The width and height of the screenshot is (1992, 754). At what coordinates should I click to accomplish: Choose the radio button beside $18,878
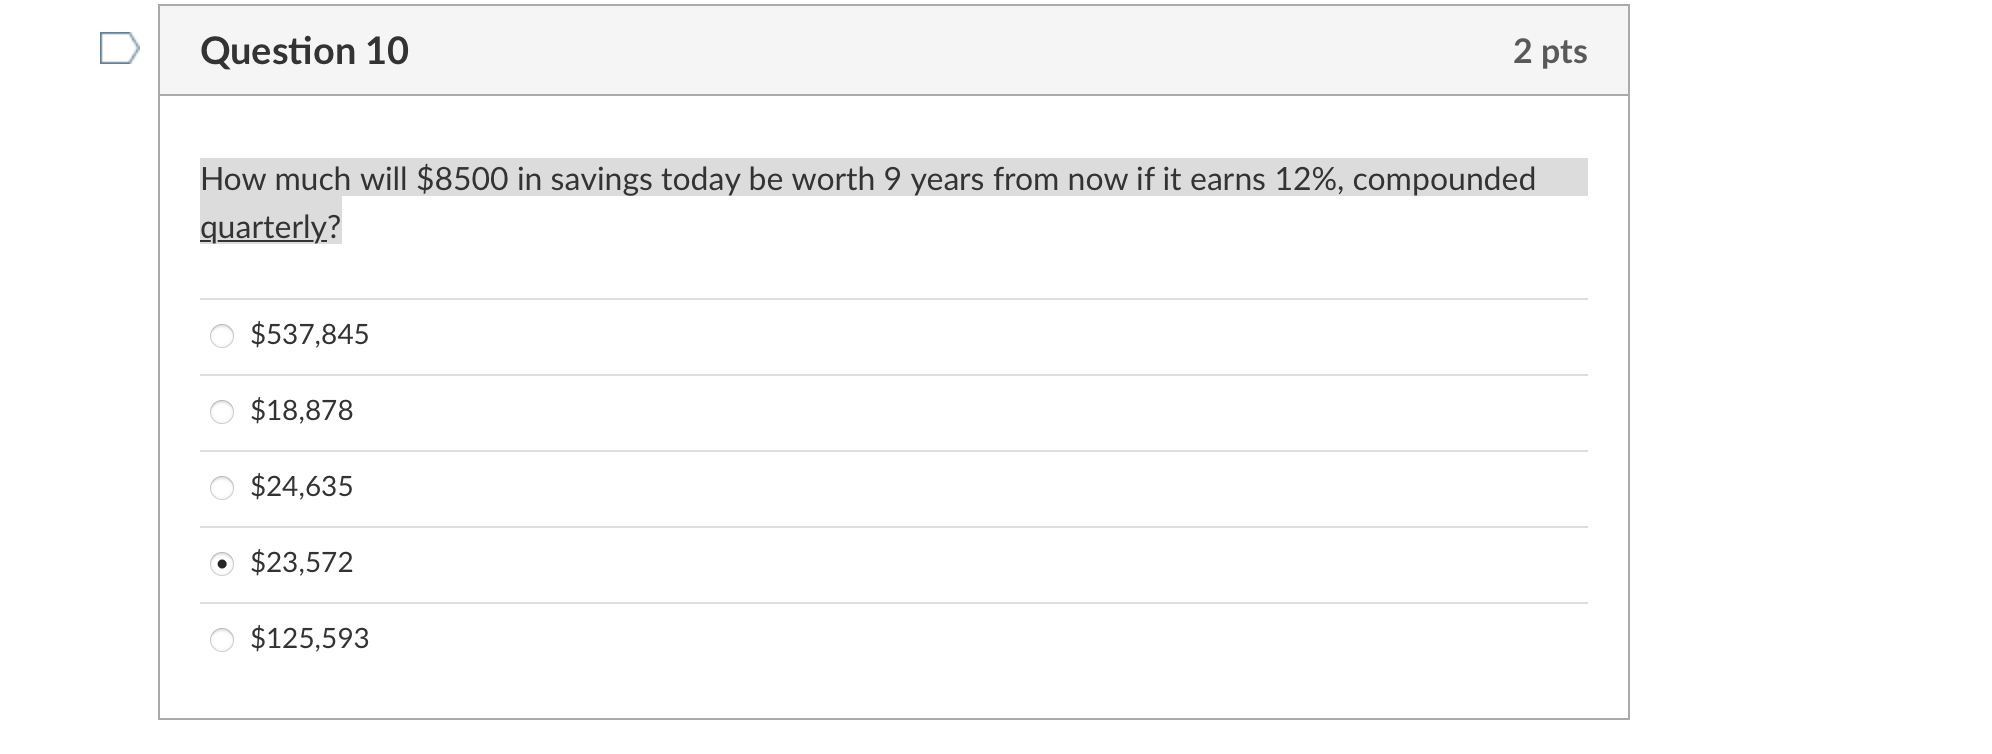coord(222,412)
